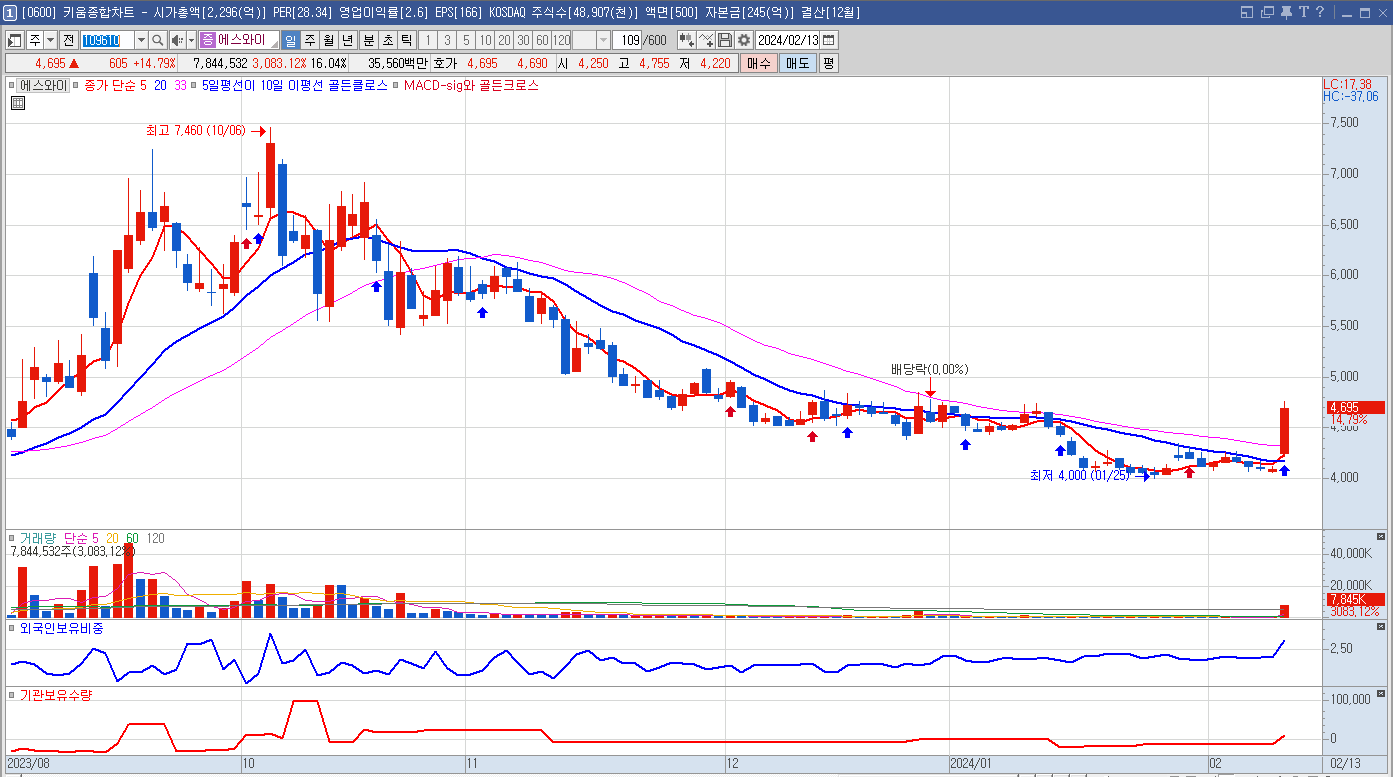Open the interval value dropdown arrow

pyautogui.click(x=603, y=40)
